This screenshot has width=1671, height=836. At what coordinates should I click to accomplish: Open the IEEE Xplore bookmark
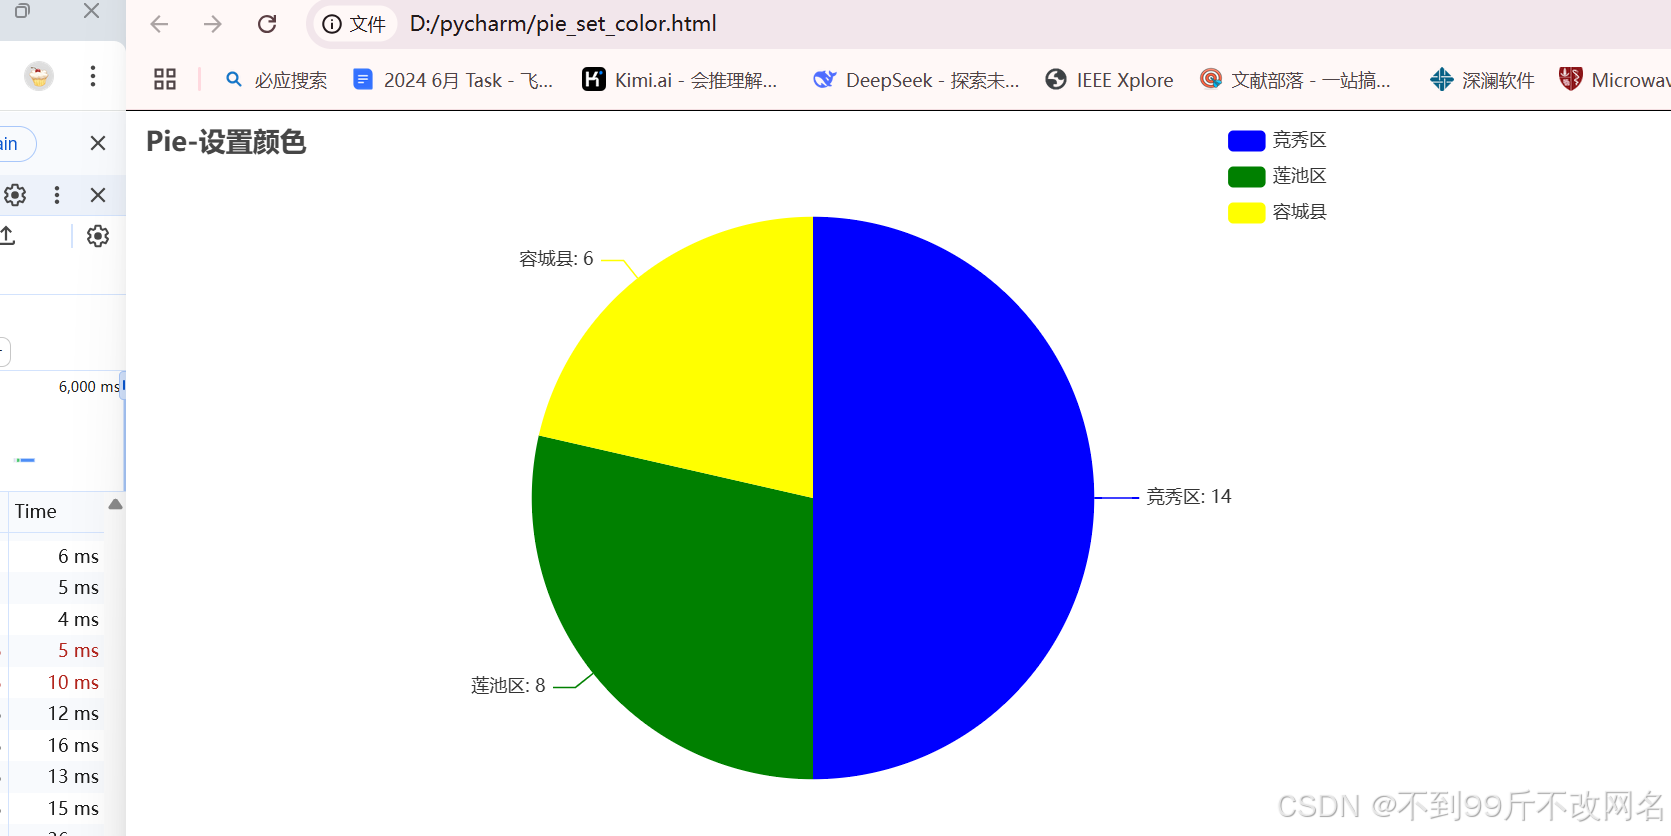point(1109,80)
